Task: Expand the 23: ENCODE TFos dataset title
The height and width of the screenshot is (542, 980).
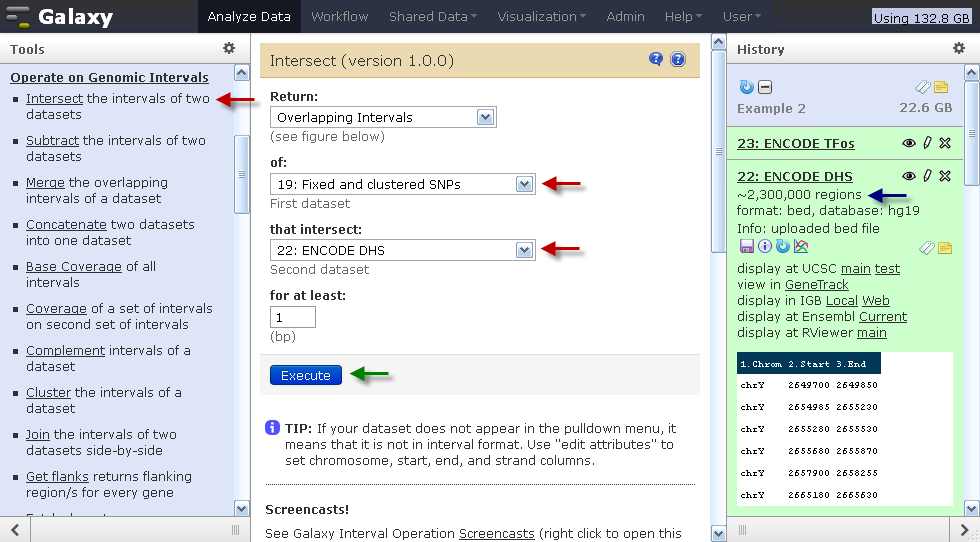Action: click(x=796, y=144)
